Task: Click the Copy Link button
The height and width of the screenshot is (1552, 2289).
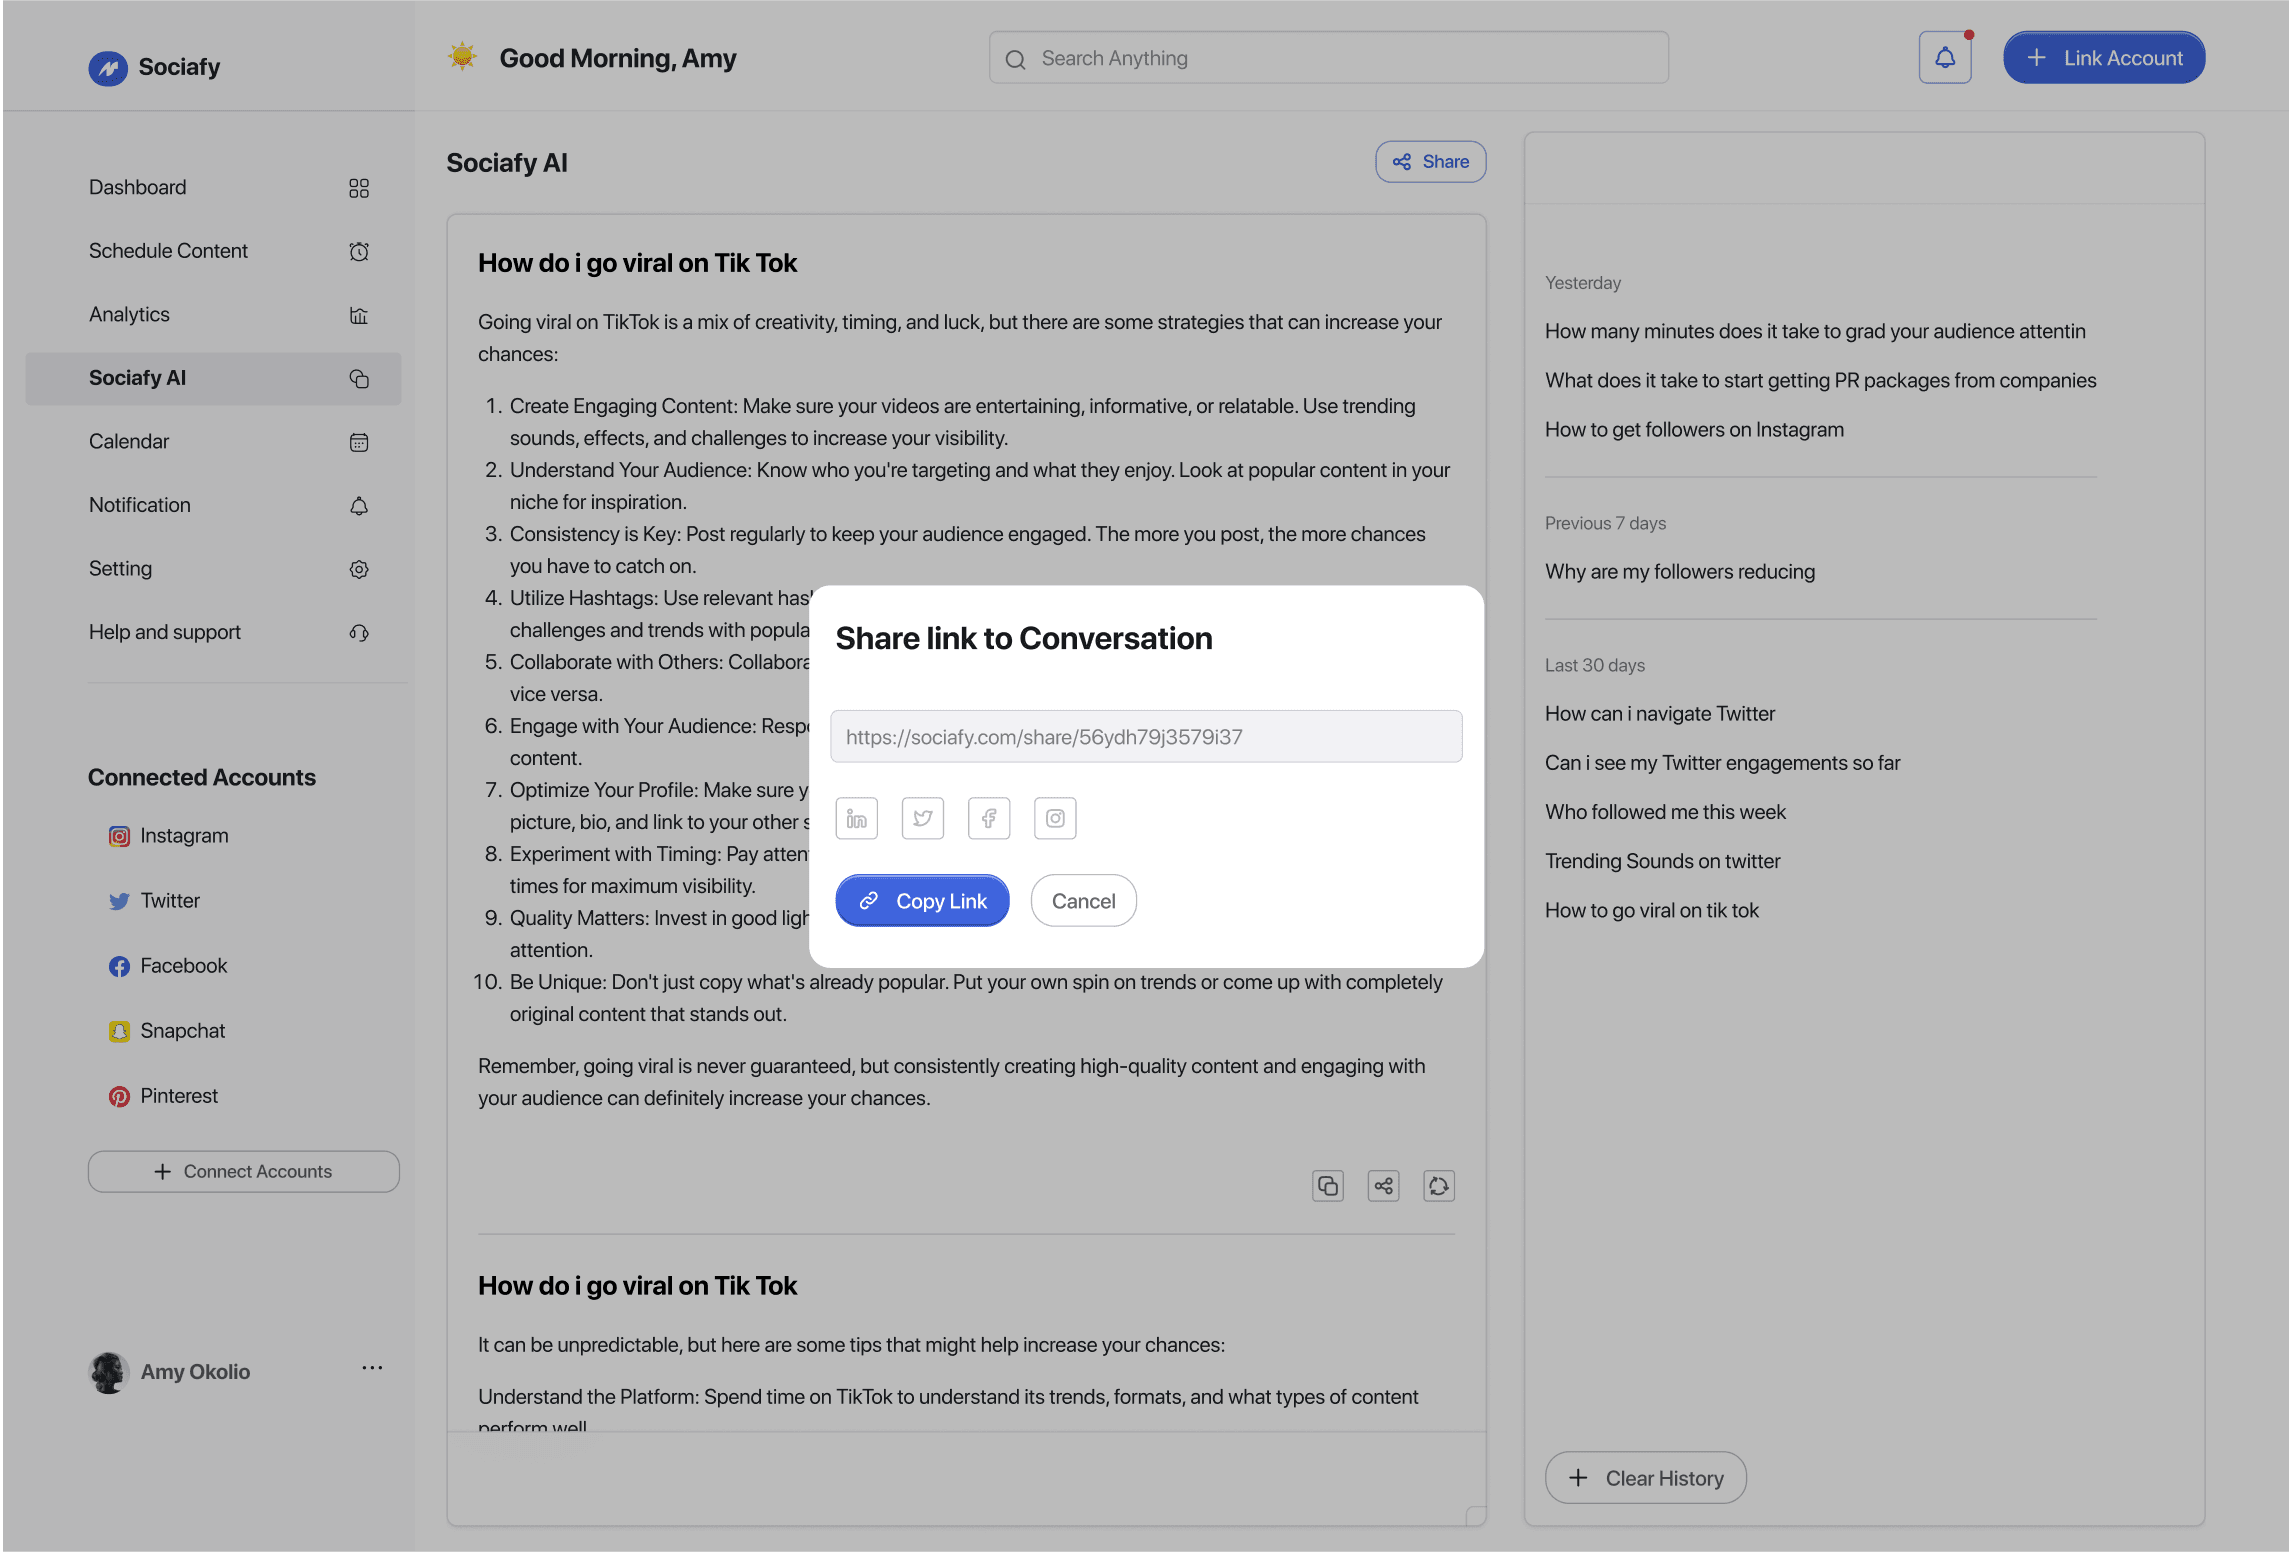Action: pyautogui.click(x=921, y=901)
